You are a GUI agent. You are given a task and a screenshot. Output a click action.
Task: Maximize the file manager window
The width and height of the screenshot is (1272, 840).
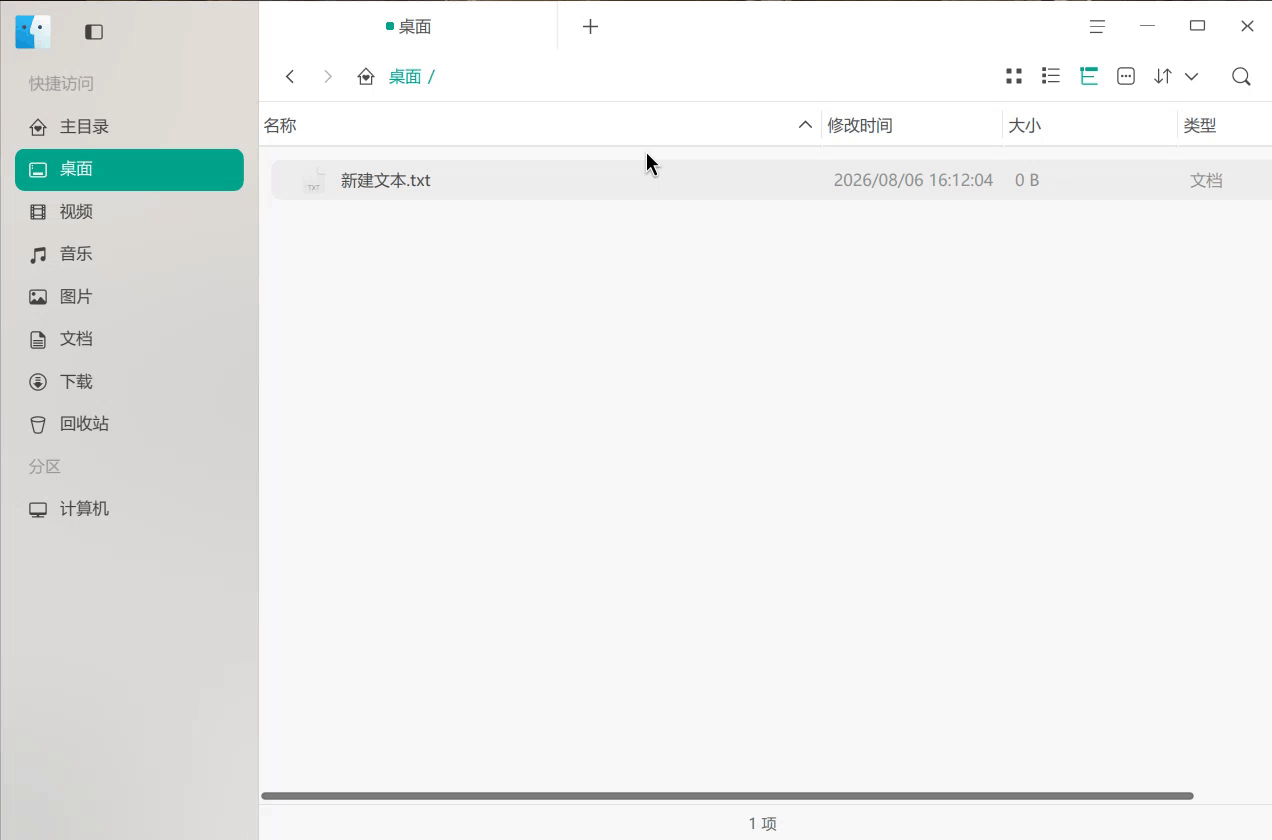1197,27
